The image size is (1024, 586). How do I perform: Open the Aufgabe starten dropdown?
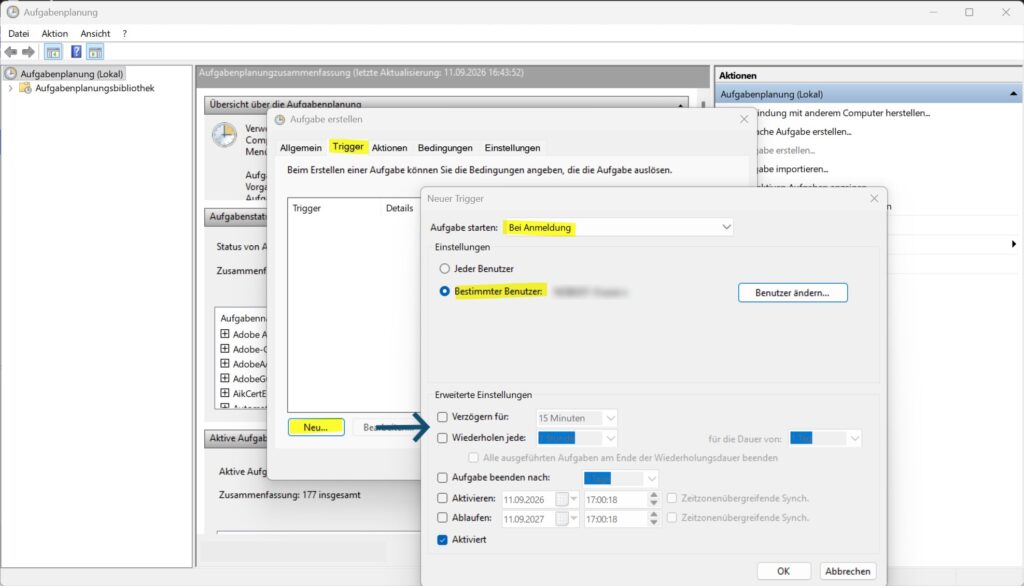click(x=618, y=227)
